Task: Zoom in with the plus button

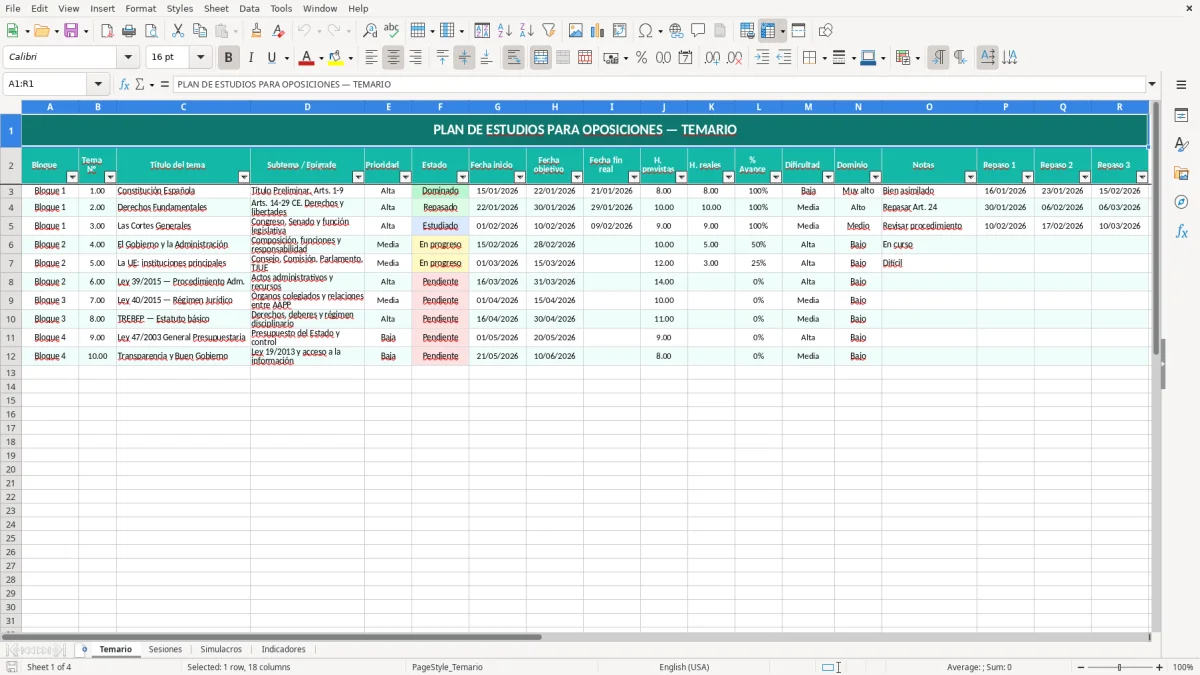Action: click(x=1160, y=667)
